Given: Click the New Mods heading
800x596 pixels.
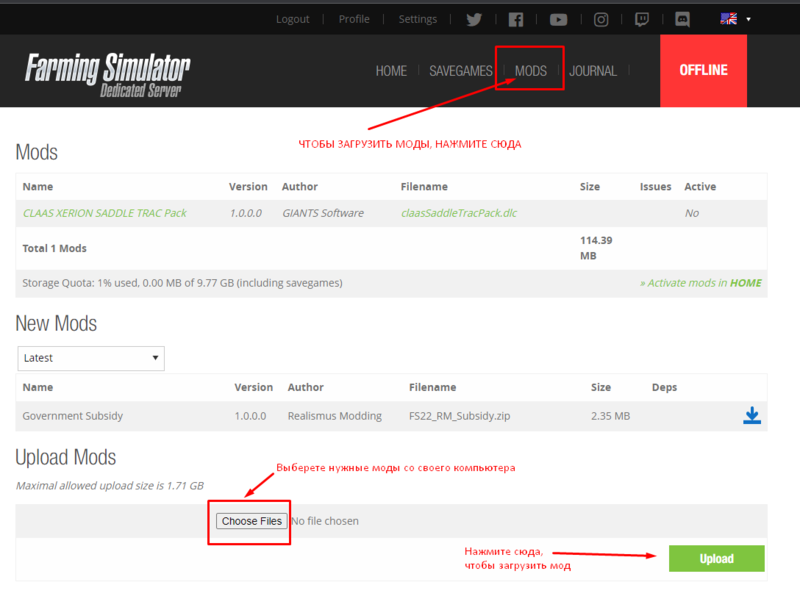Looking at the screenshot, I should (x=56, y=324).
